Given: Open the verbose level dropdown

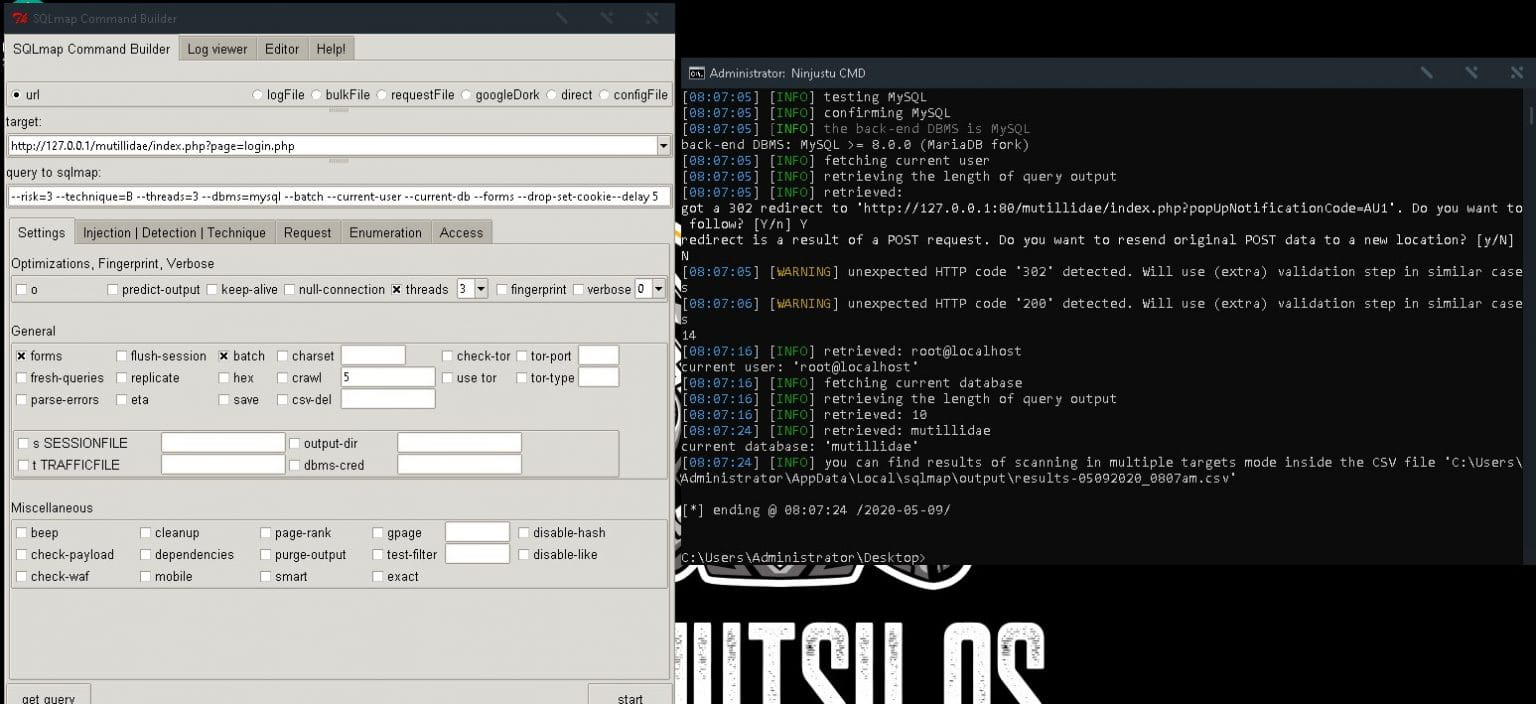Looking at the screenshot, I should 658,290.
